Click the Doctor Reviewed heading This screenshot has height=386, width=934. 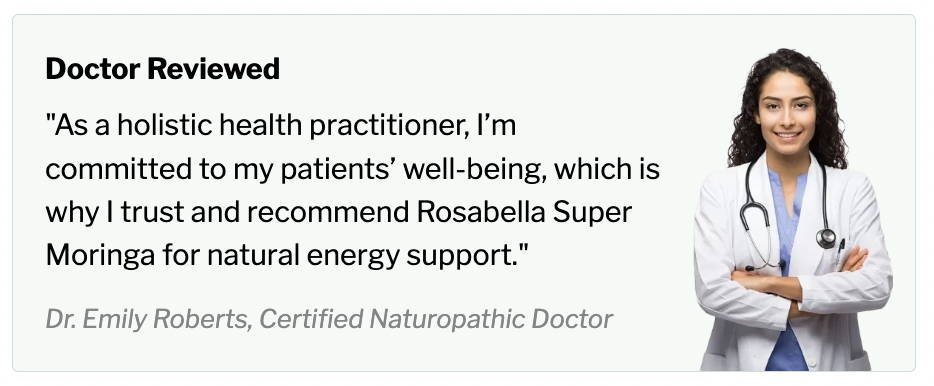click(163, 69)
